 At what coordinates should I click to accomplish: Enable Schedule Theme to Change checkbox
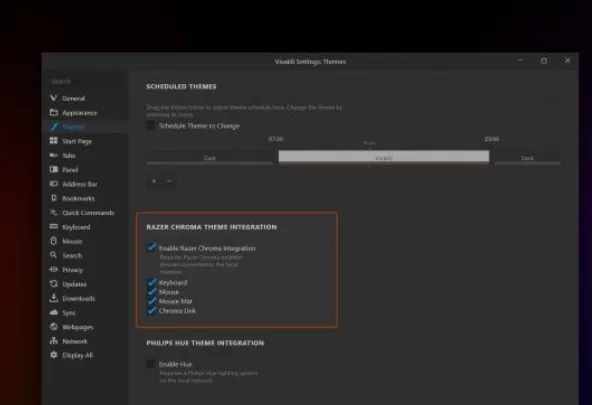click(151, 126)
